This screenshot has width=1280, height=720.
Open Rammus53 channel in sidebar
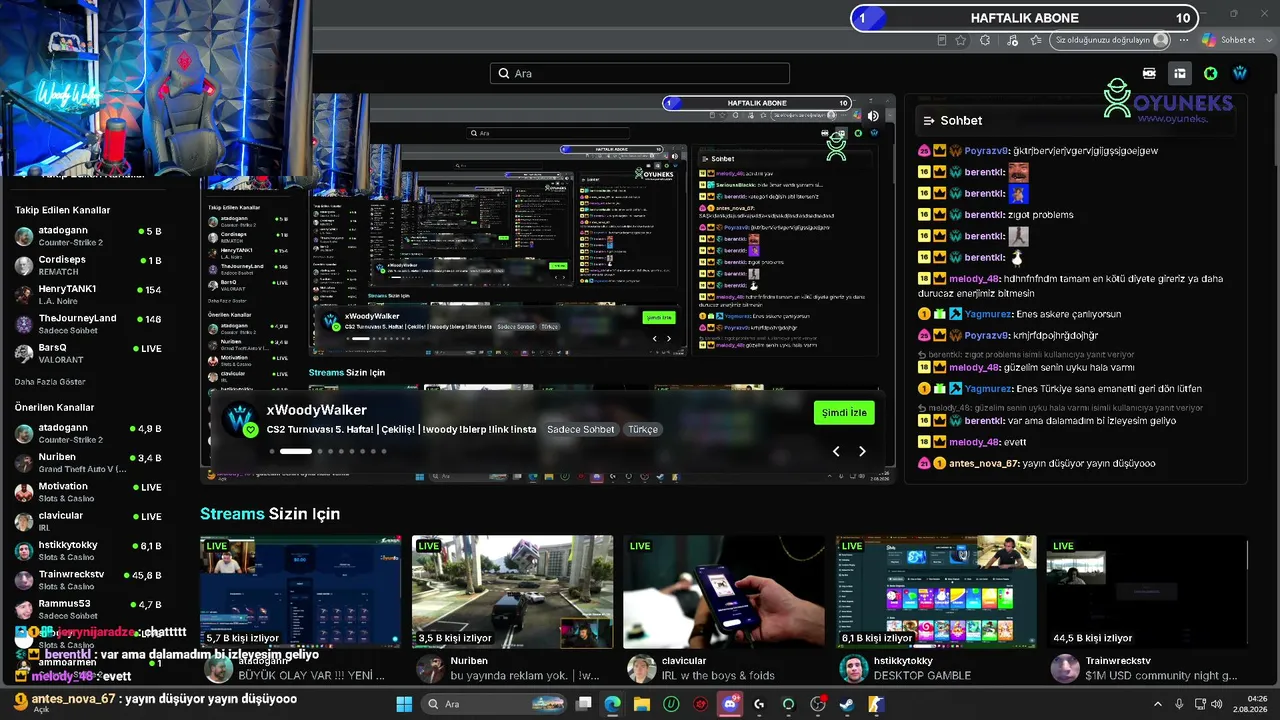coord(88,608)
